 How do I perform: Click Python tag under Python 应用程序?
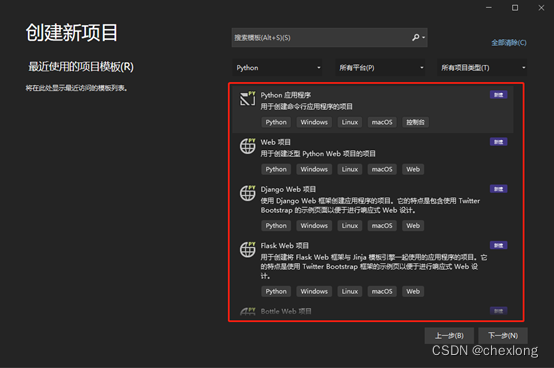(276, 122)
